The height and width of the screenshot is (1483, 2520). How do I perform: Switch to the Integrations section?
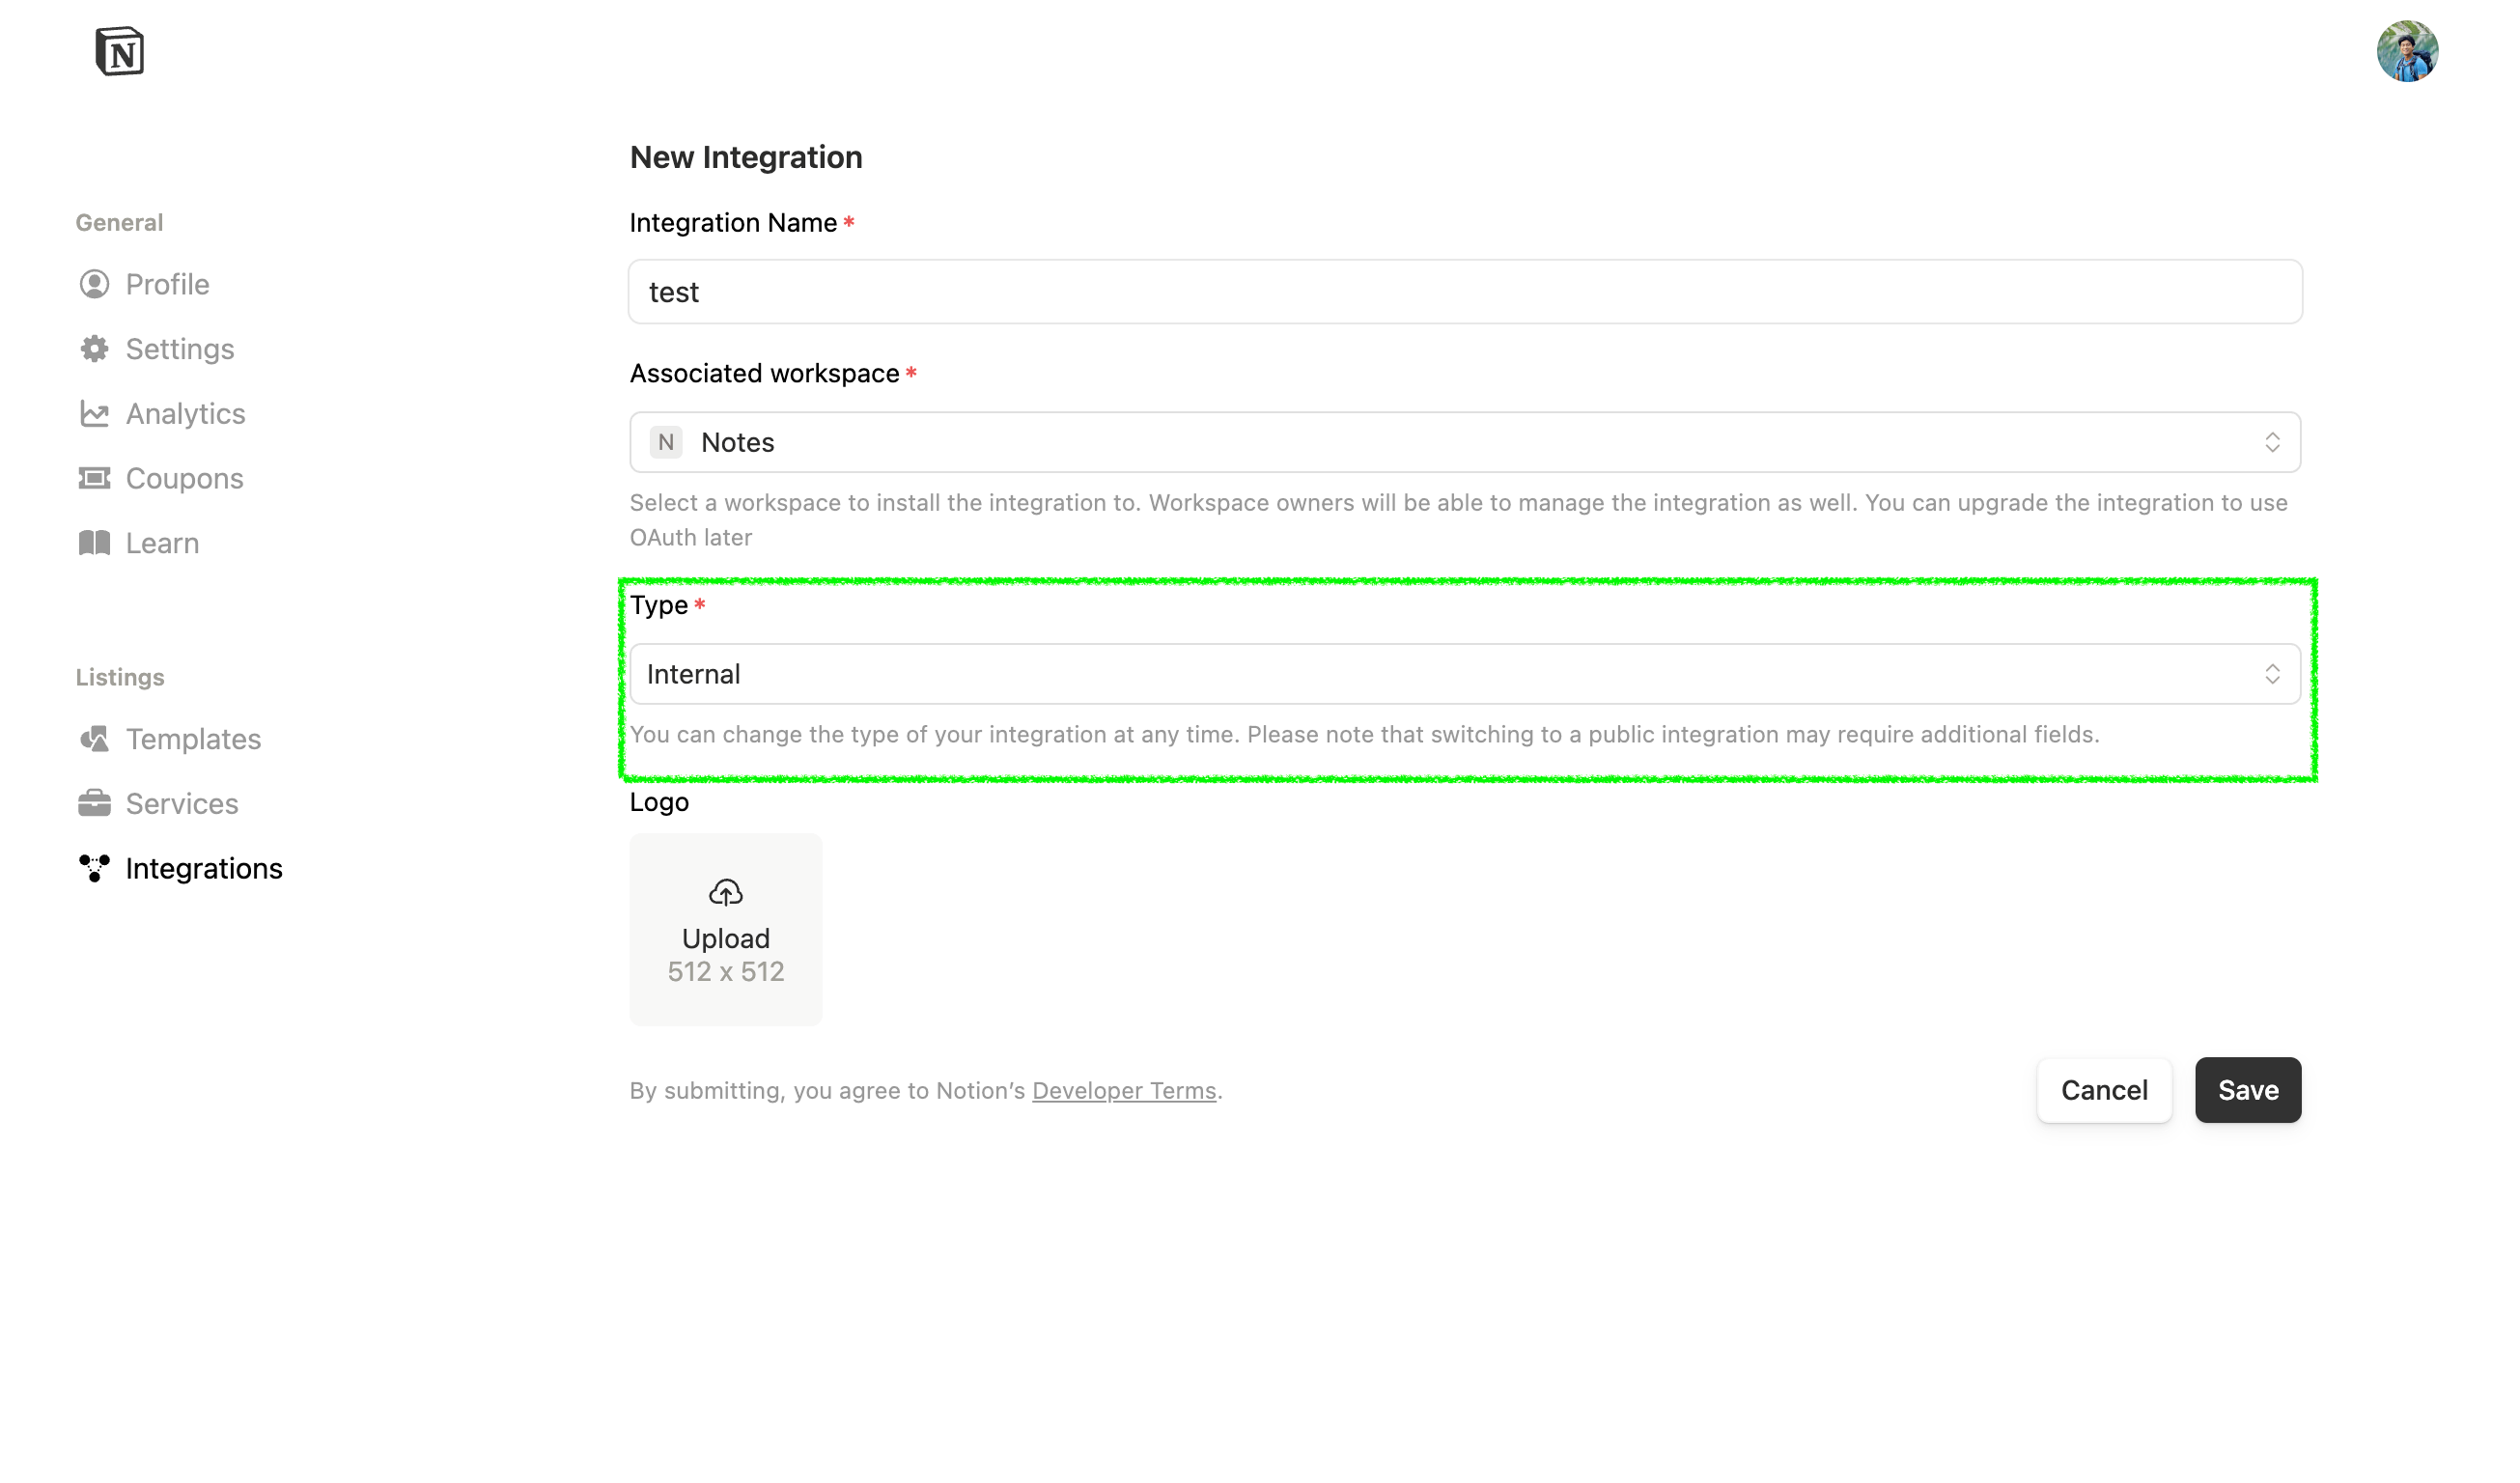(x=204, y=868)
